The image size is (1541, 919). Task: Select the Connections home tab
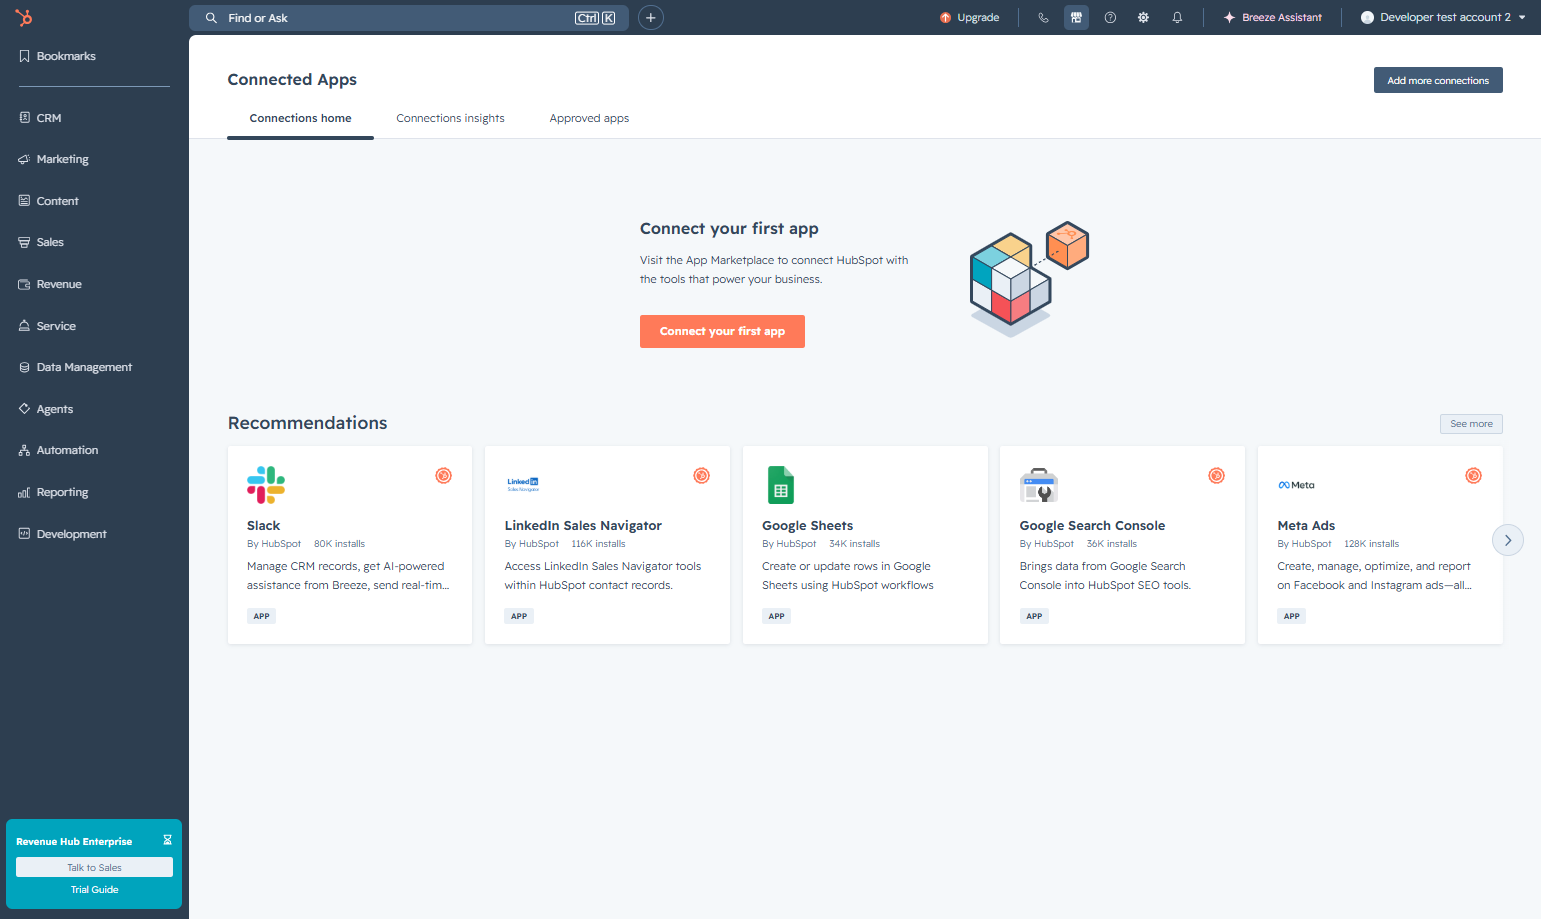[300, 118]
